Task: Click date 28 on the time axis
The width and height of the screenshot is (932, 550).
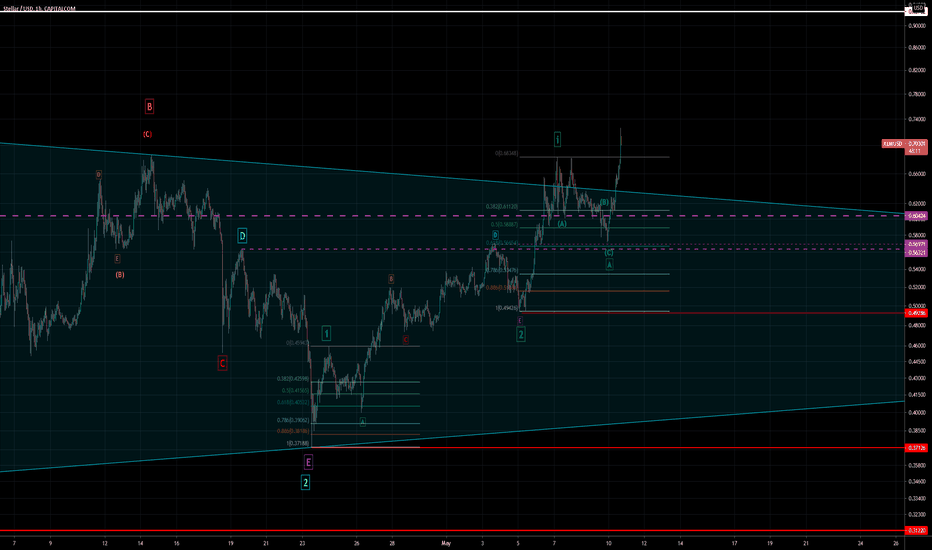Action: pos(392,543)
